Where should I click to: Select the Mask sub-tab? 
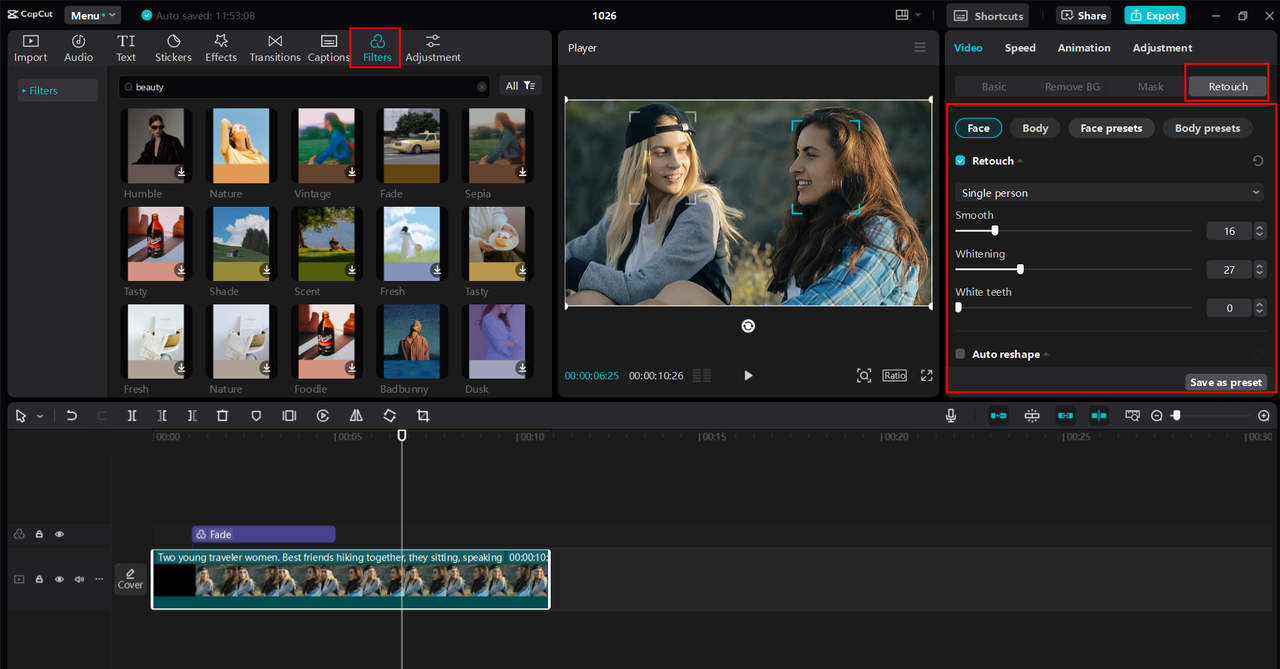[x=1151, y=87]
